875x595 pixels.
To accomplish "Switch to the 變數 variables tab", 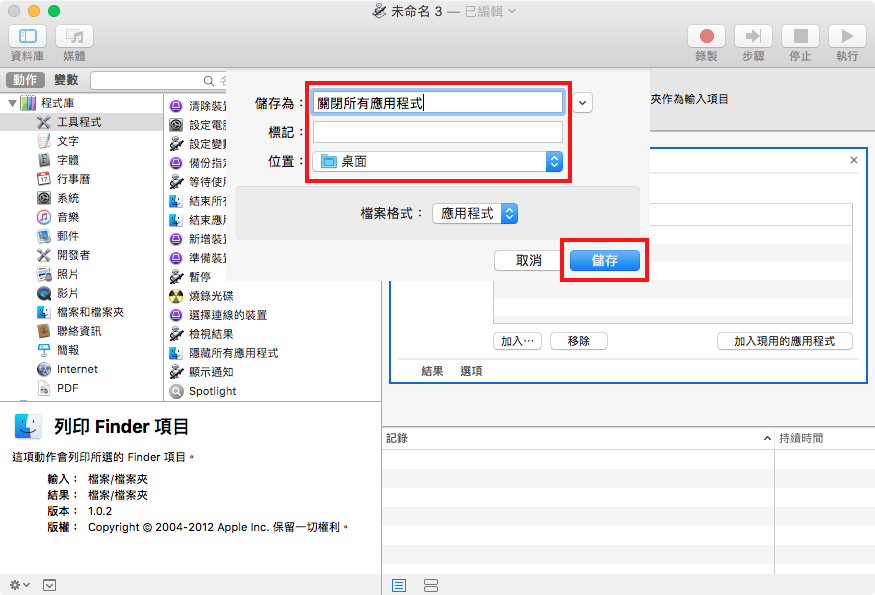I will coord(66,80).
